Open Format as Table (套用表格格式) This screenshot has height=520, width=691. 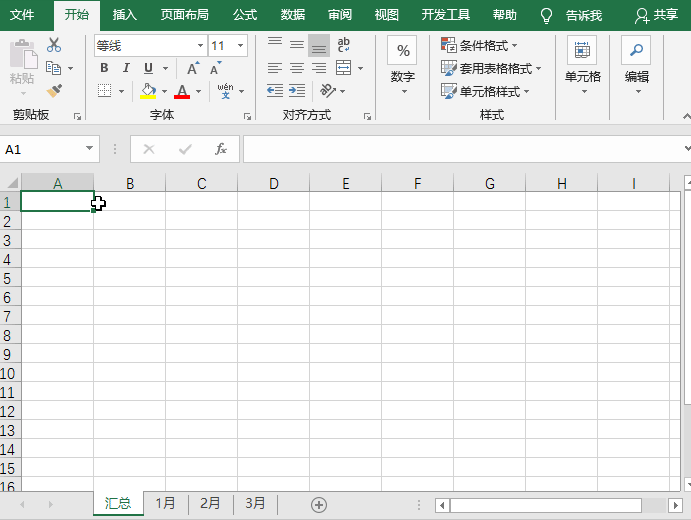pyautogui.click(x=491, y=68)
